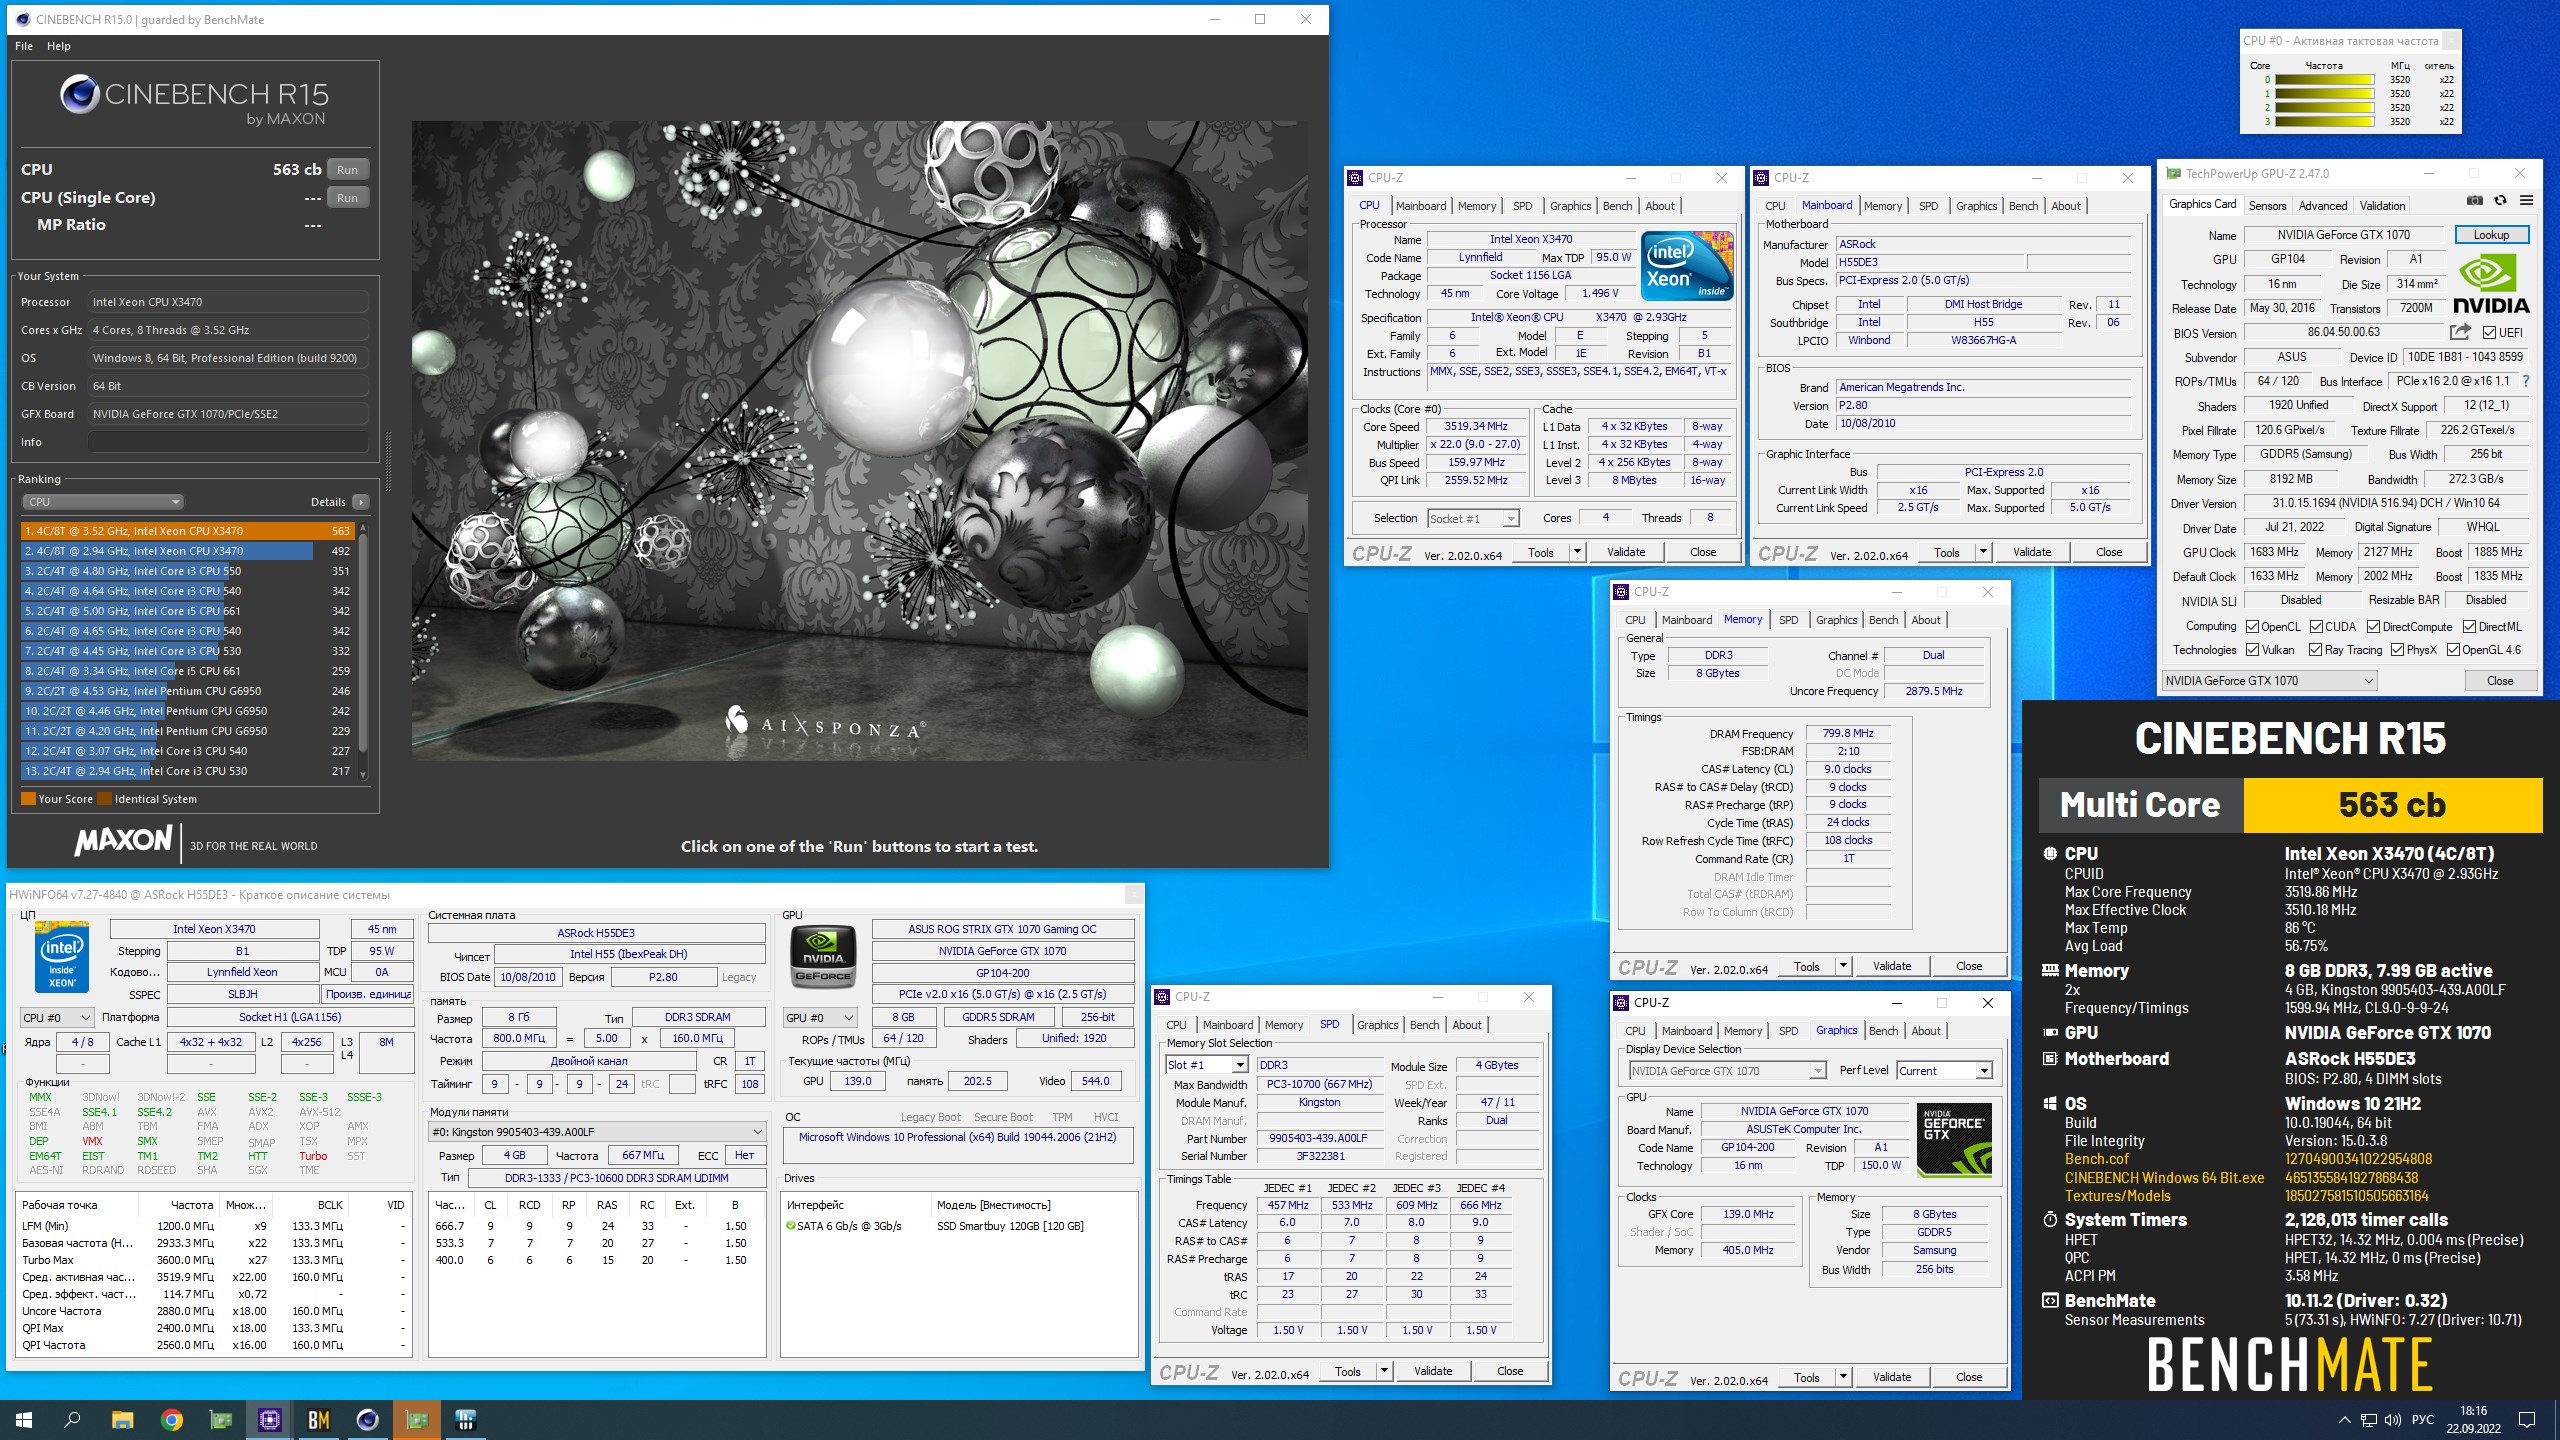Screen dimensions: 2560x1440
Task: Click Tools button in CPU-Z Memory window
Action: pyautogui.click(x=1806, y=966)
